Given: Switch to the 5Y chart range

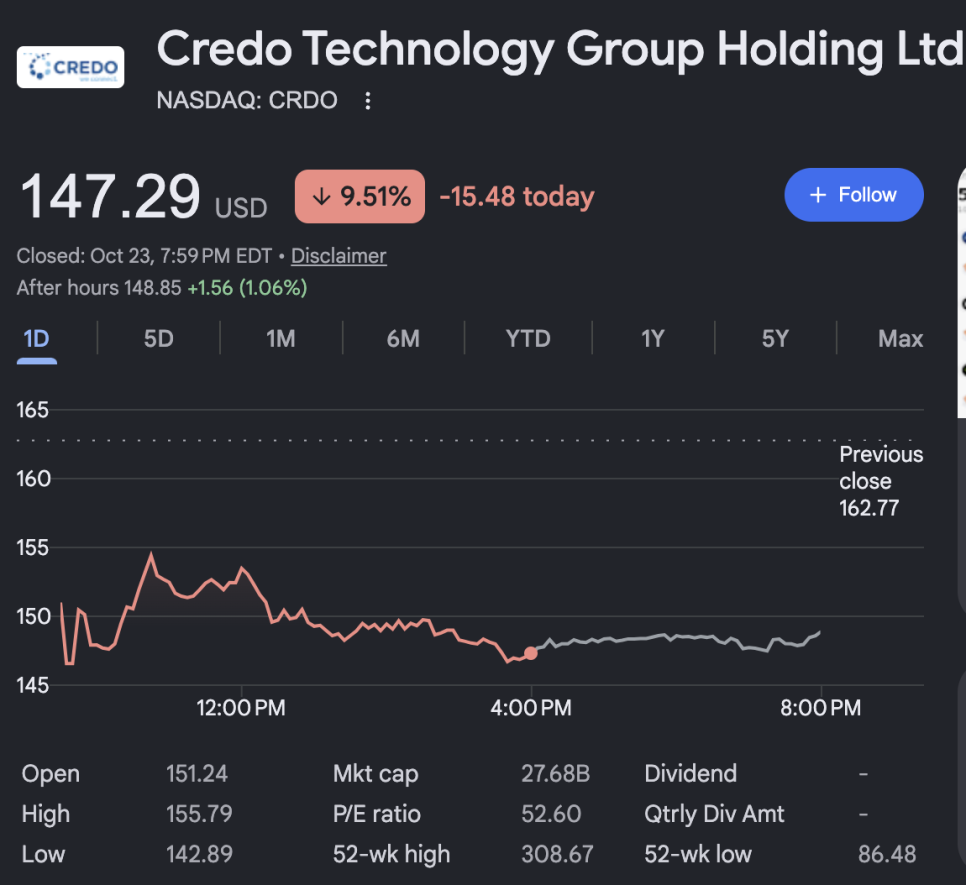Looking at the screenshot, I should pos(775,339).
